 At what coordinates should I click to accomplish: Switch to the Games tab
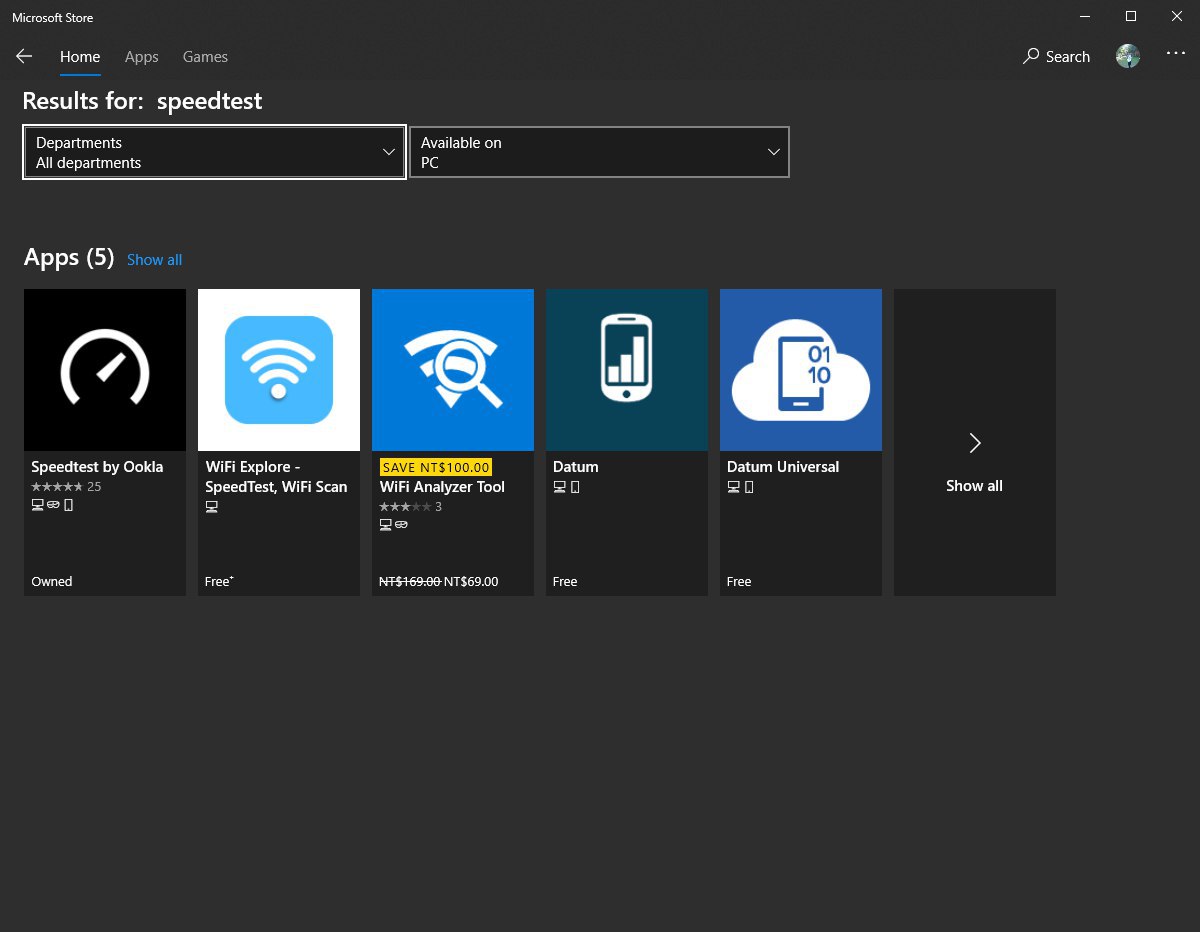pyautogui.click(x=205, y=57)
